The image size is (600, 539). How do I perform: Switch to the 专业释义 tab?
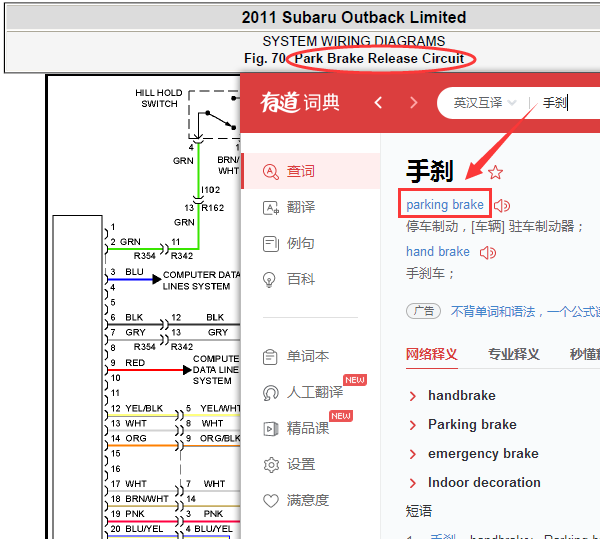(514, 354)
